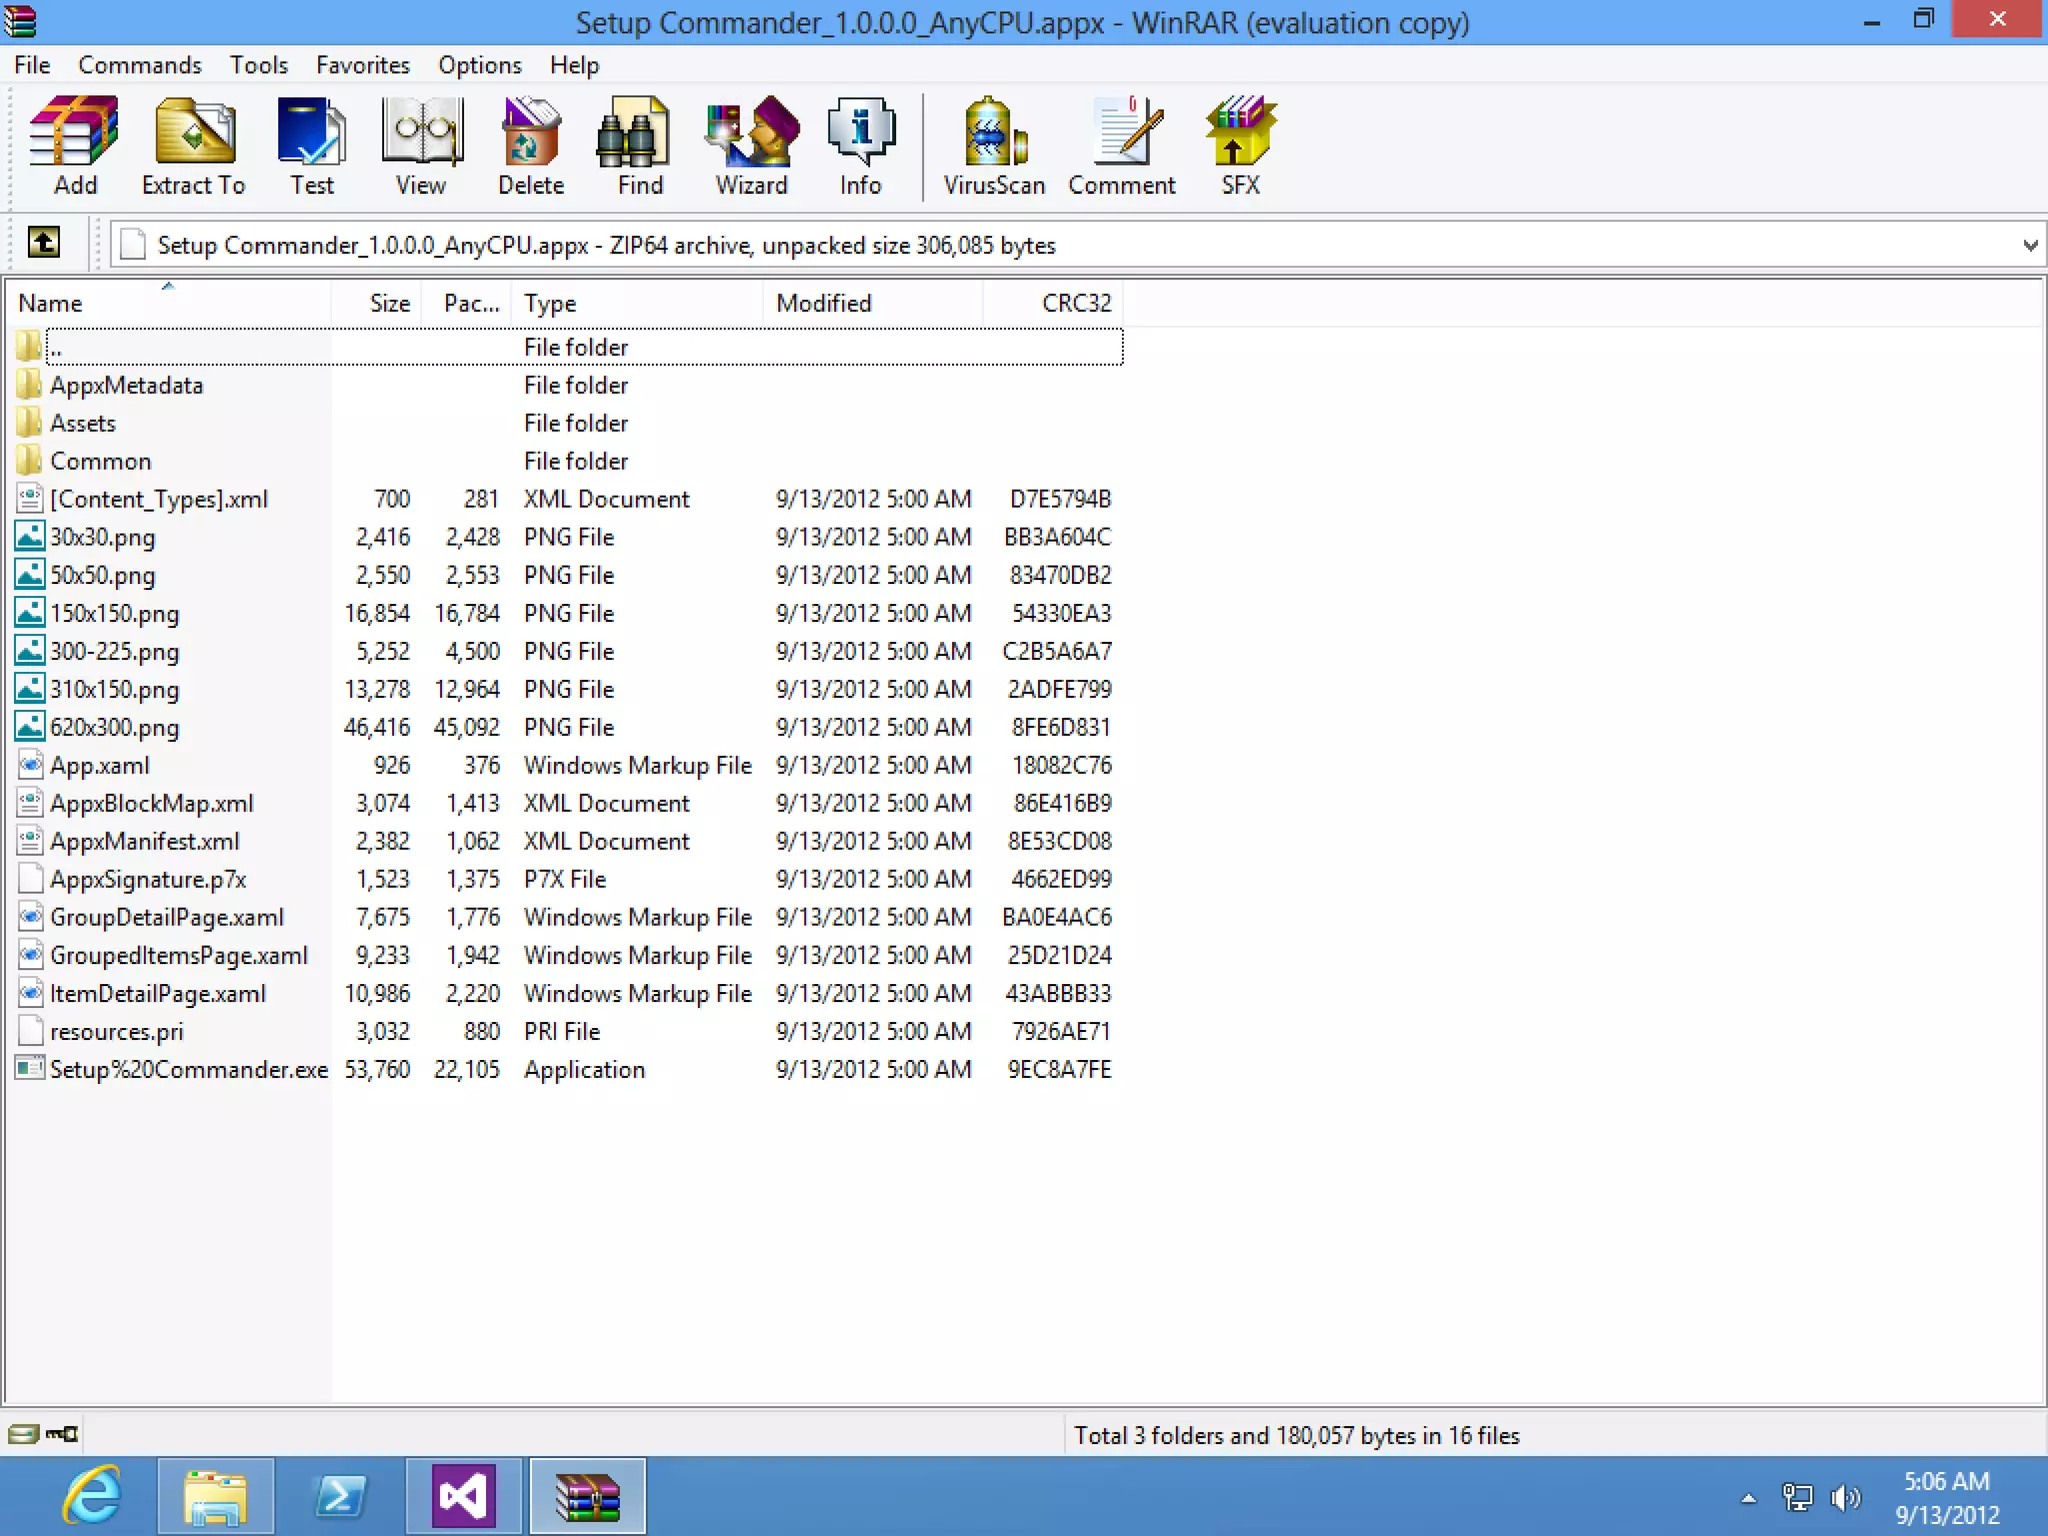Open the Favorites menu
The image size is (2048, 1536).
363,65
